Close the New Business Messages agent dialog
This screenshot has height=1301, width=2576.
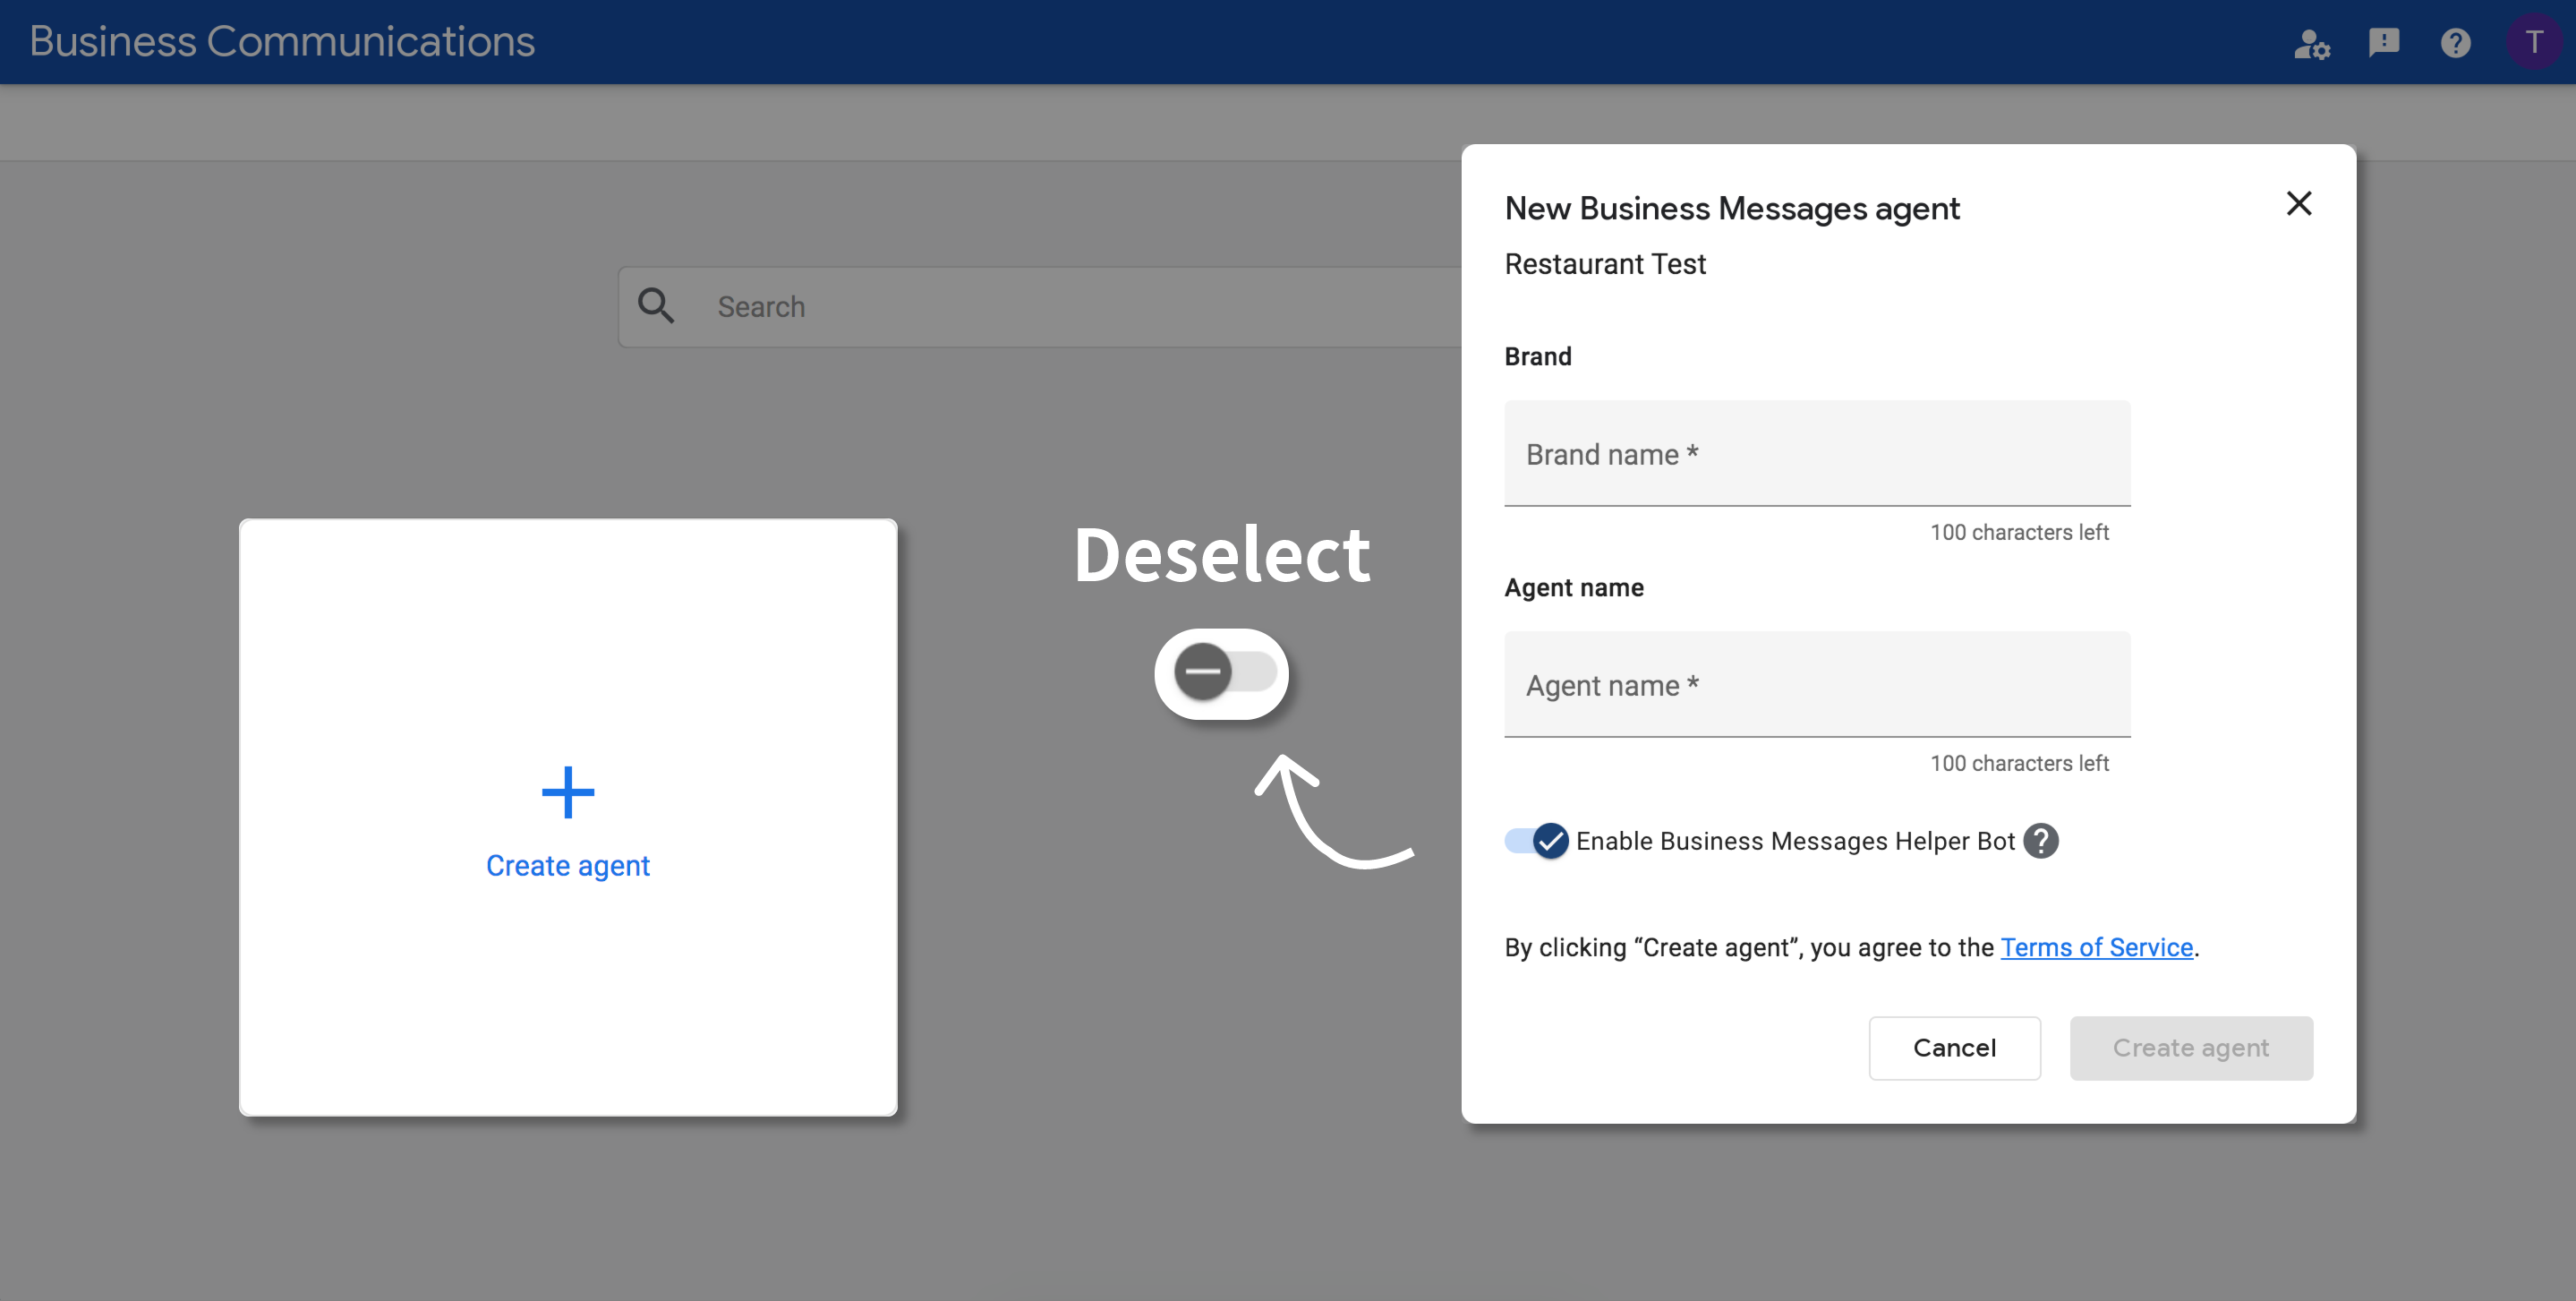coord(2299,204)
